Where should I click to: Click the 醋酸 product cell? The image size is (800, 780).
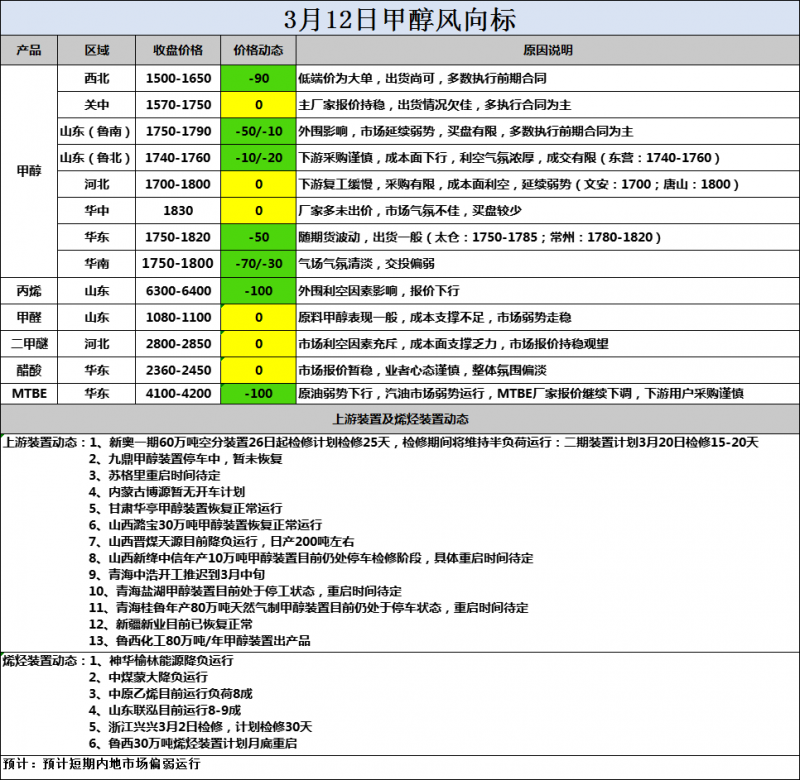coord(29,370)
